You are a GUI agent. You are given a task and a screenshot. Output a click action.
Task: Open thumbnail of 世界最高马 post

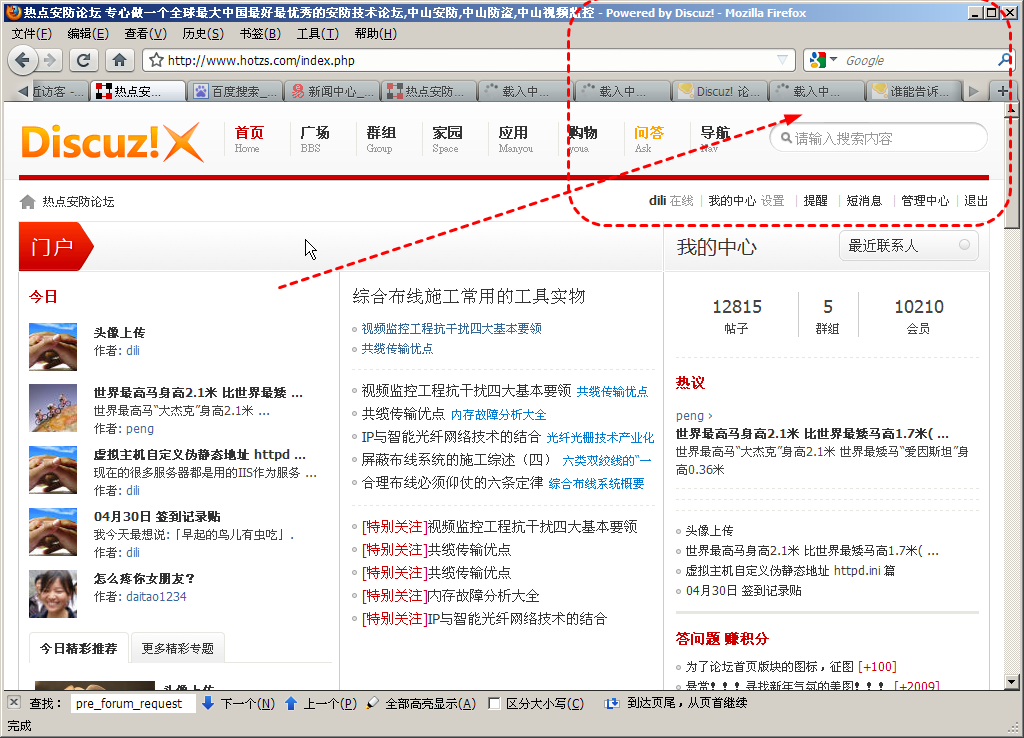[x=53, y=408]
